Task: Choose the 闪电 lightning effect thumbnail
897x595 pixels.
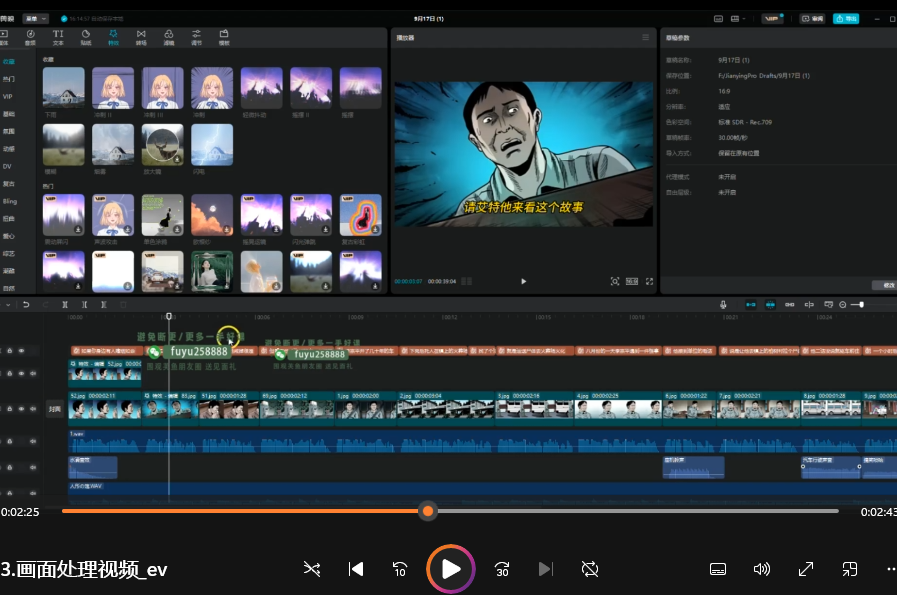Action: coord(212,145)
